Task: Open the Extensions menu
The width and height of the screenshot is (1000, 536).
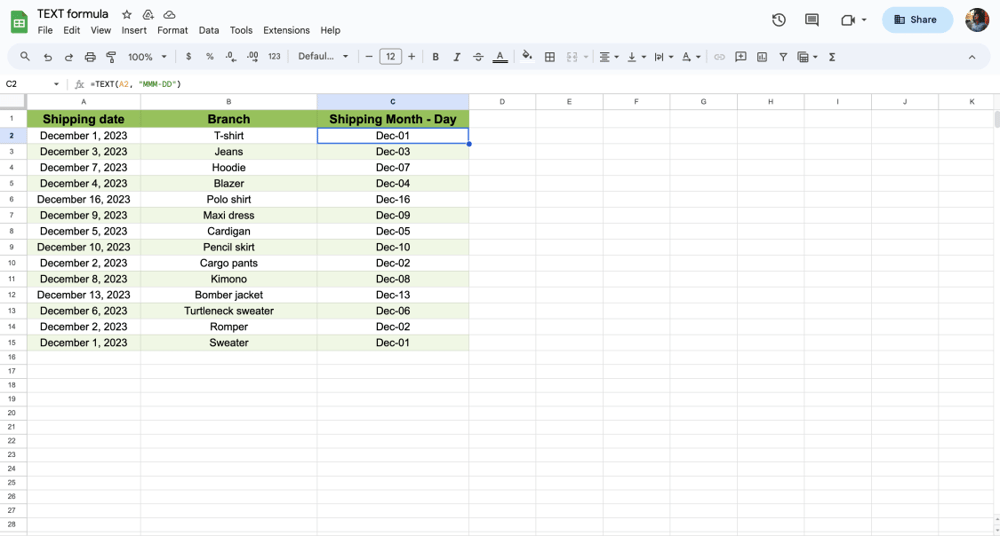Action: (x=286, y=31)
